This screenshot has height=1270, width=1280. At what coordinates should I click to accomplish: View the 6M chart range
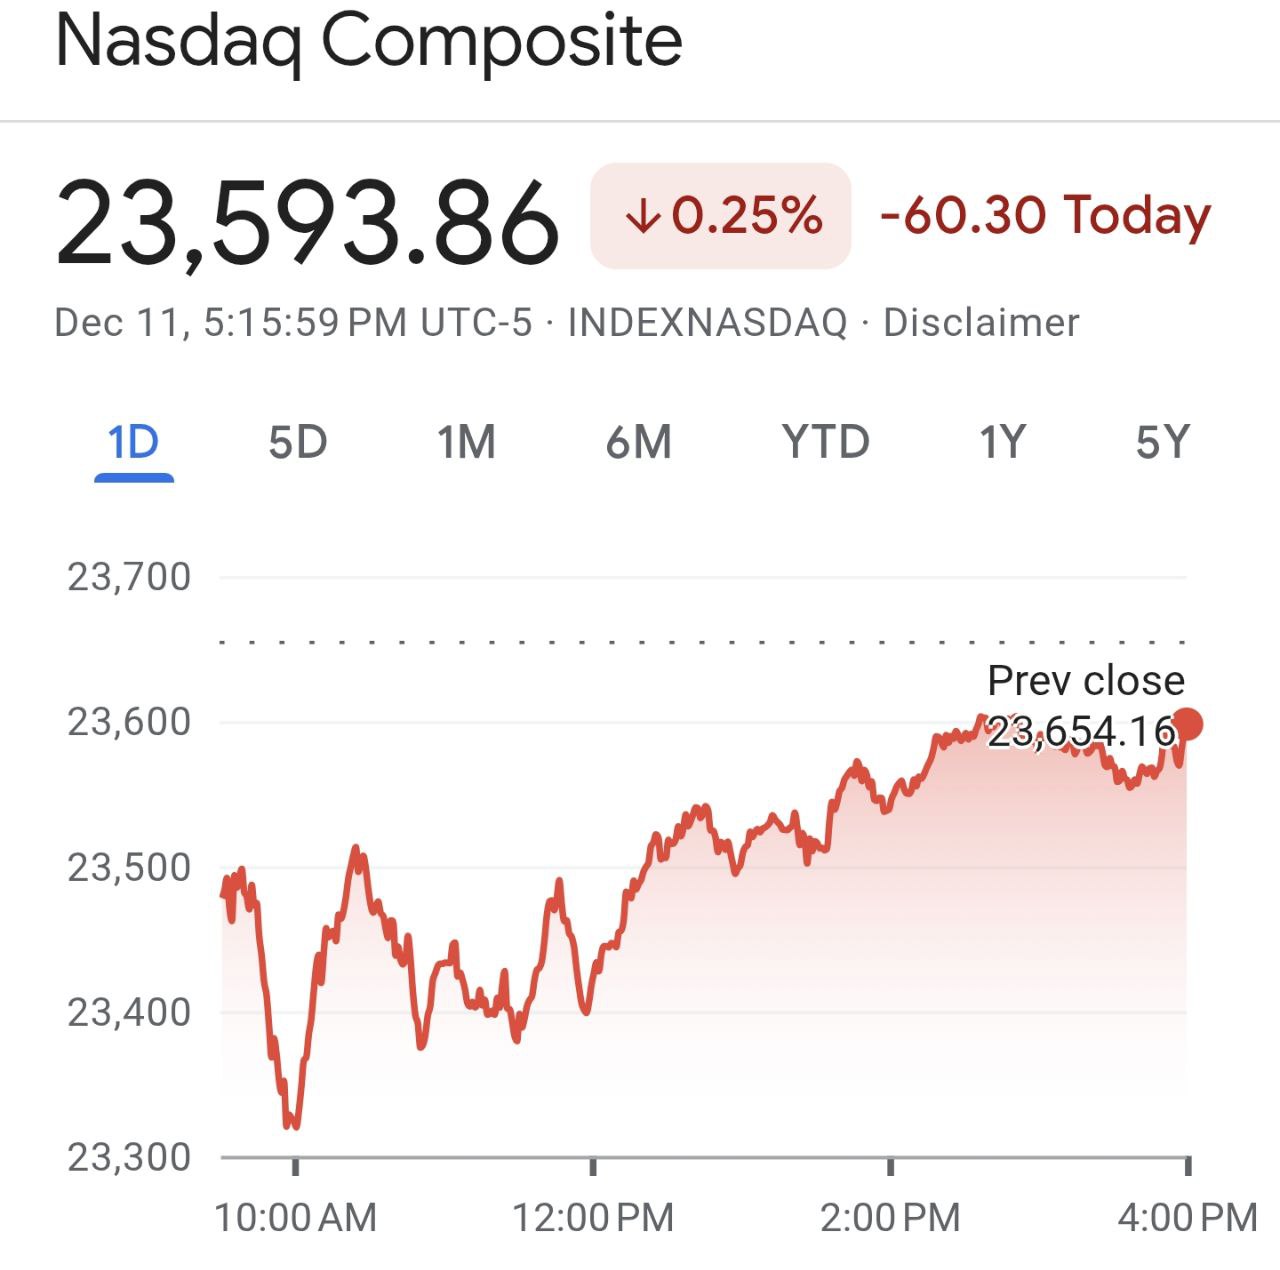click(641, 442)
